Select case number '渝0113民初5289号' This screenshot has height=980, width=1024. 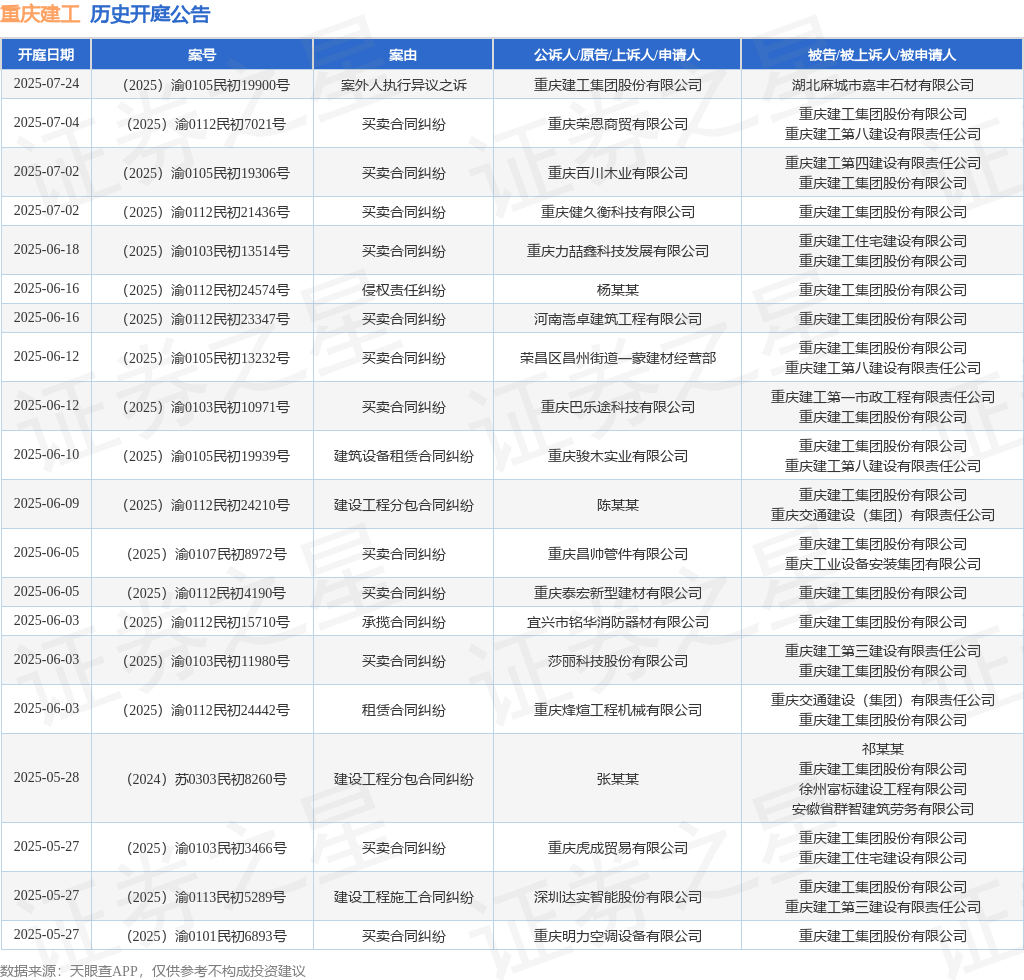[x=230, y=897]
